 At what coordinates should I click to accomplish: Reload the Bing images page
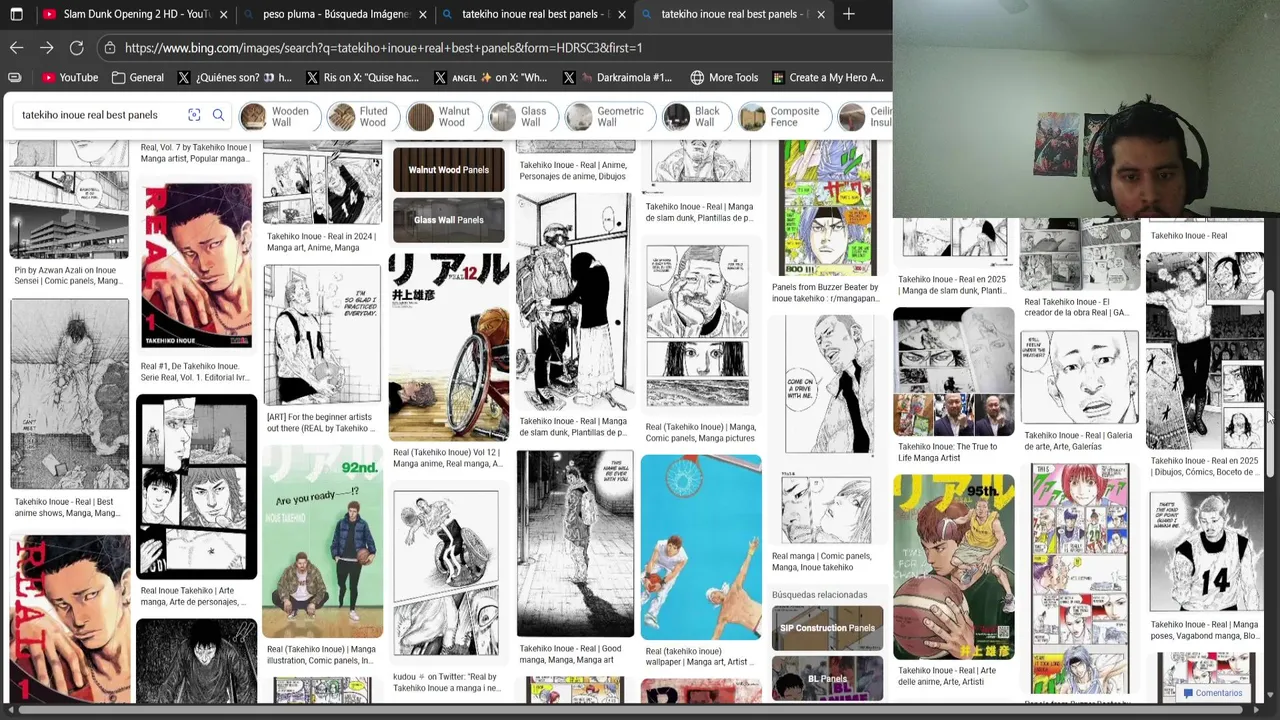pyautogui.click(x=76, y=47)
